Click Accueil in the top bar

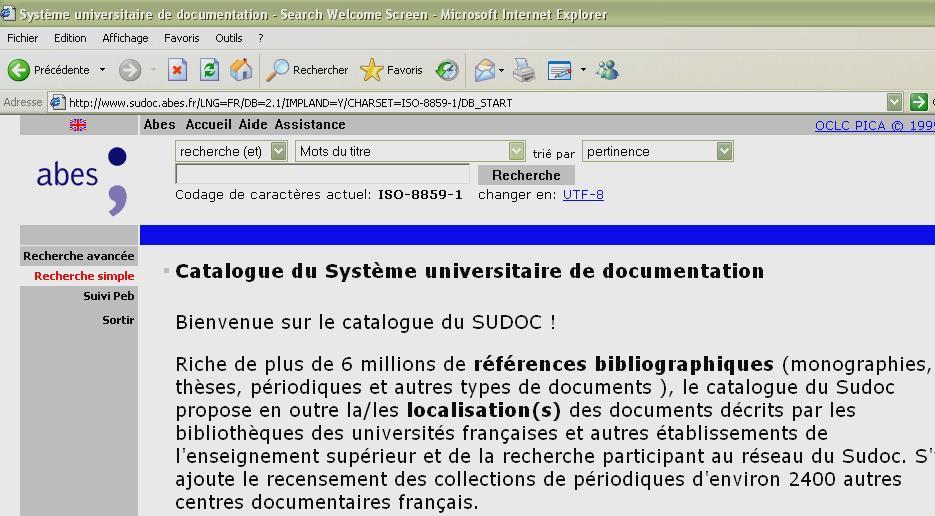208,125
